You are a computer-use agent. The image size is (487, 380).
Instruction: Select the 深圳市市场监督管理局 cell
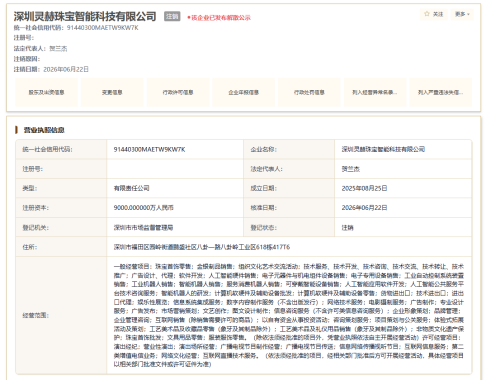175,227
